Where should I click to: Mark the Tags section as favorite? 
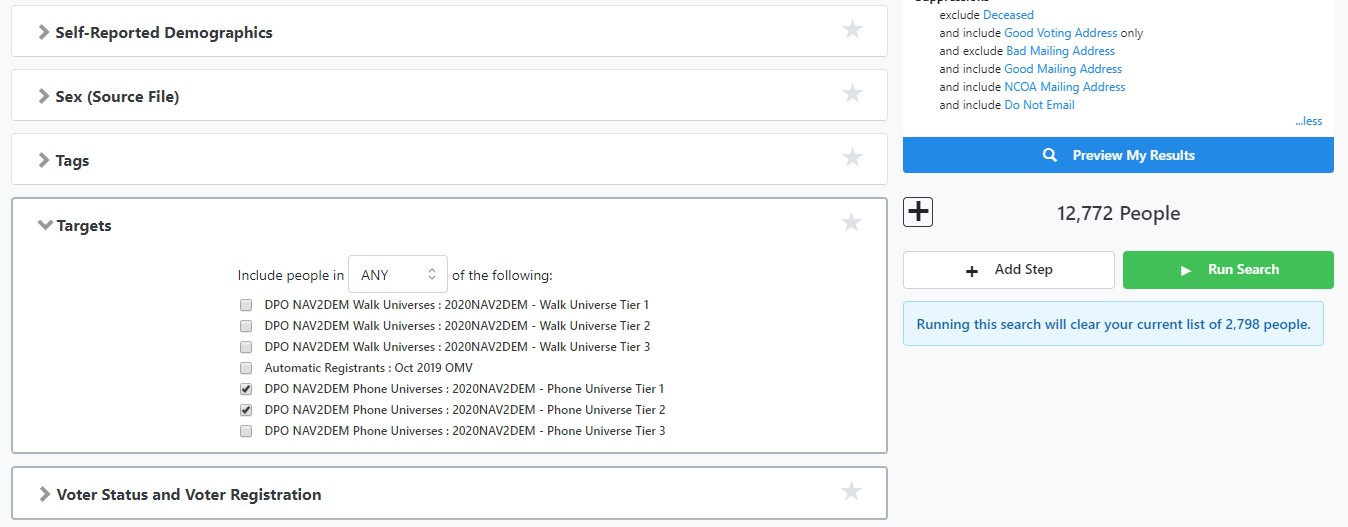(x=852, y=158)
